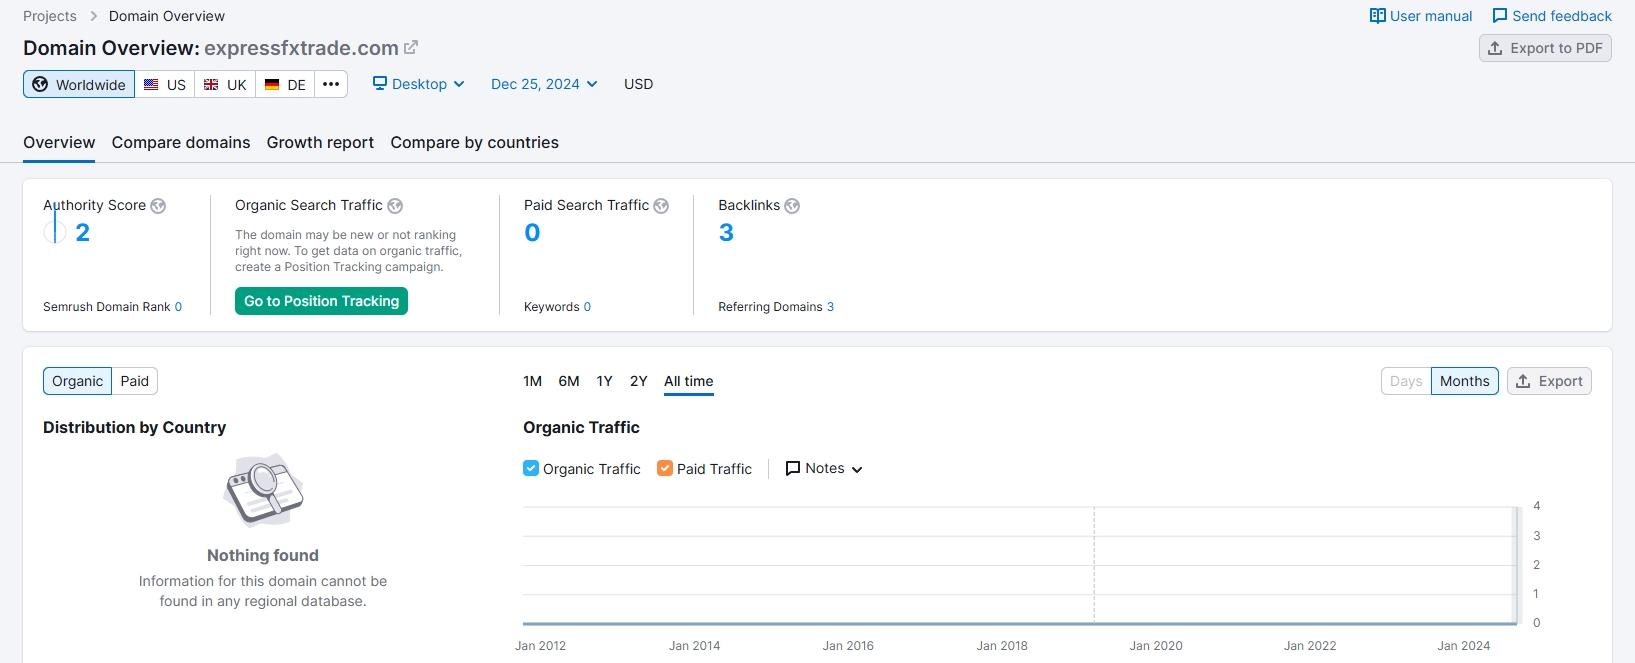Click the Organic Search Traffic info icon

(x=395, y=206)
